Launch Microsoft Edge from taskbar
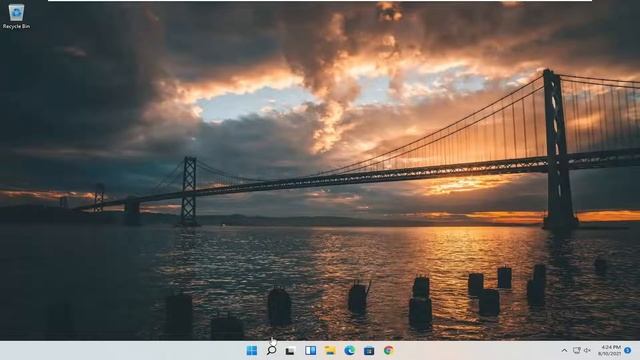Viewport: 640px width, 360px height. point(349,351)
